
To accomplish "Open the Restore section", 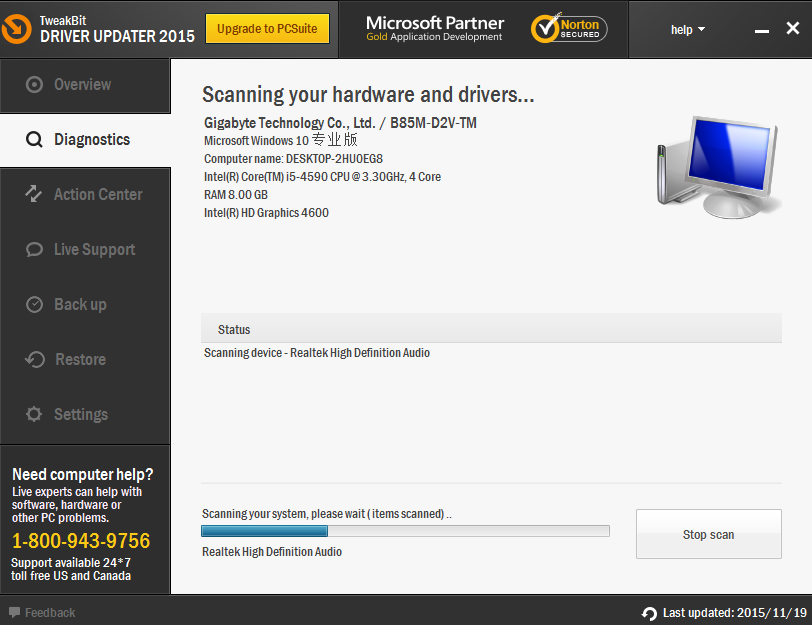I will pos(85,359).
